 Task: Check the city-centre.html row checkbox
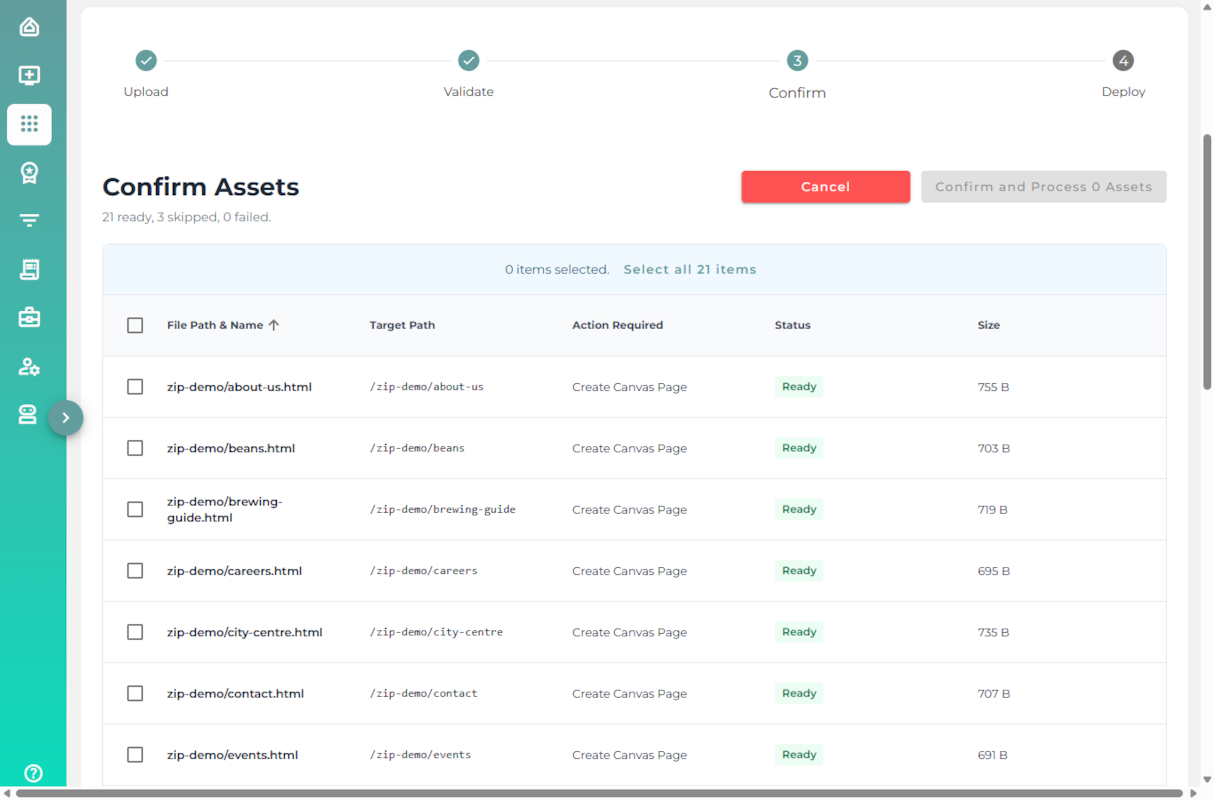[135, 632]
